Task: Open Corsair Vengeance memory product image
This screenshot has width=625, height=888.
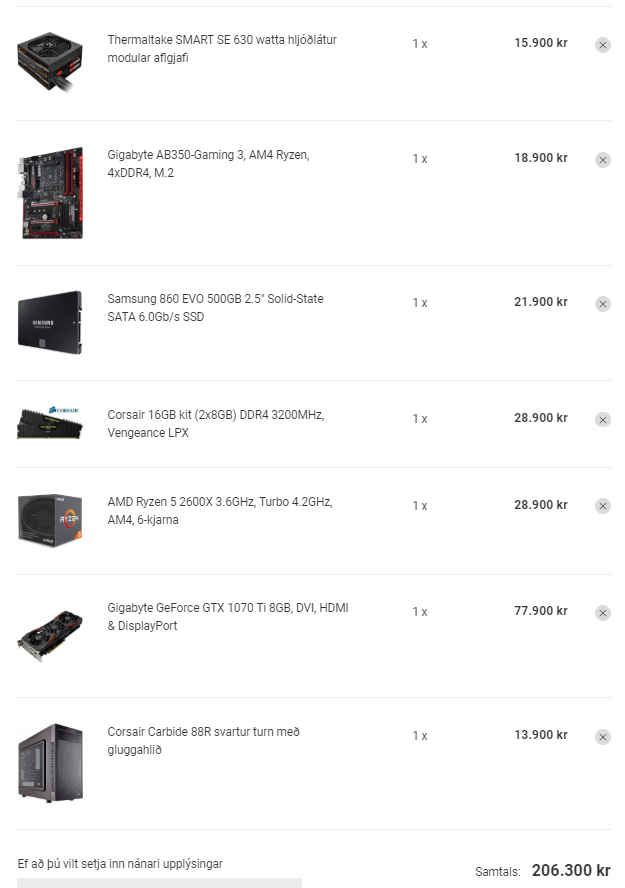Action: pos(50,422)
